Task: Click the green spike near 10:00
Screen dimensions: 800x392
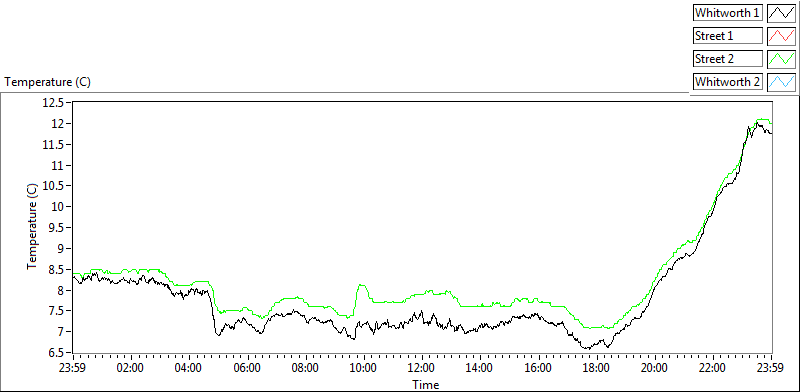Action: [x=362, y=285]
